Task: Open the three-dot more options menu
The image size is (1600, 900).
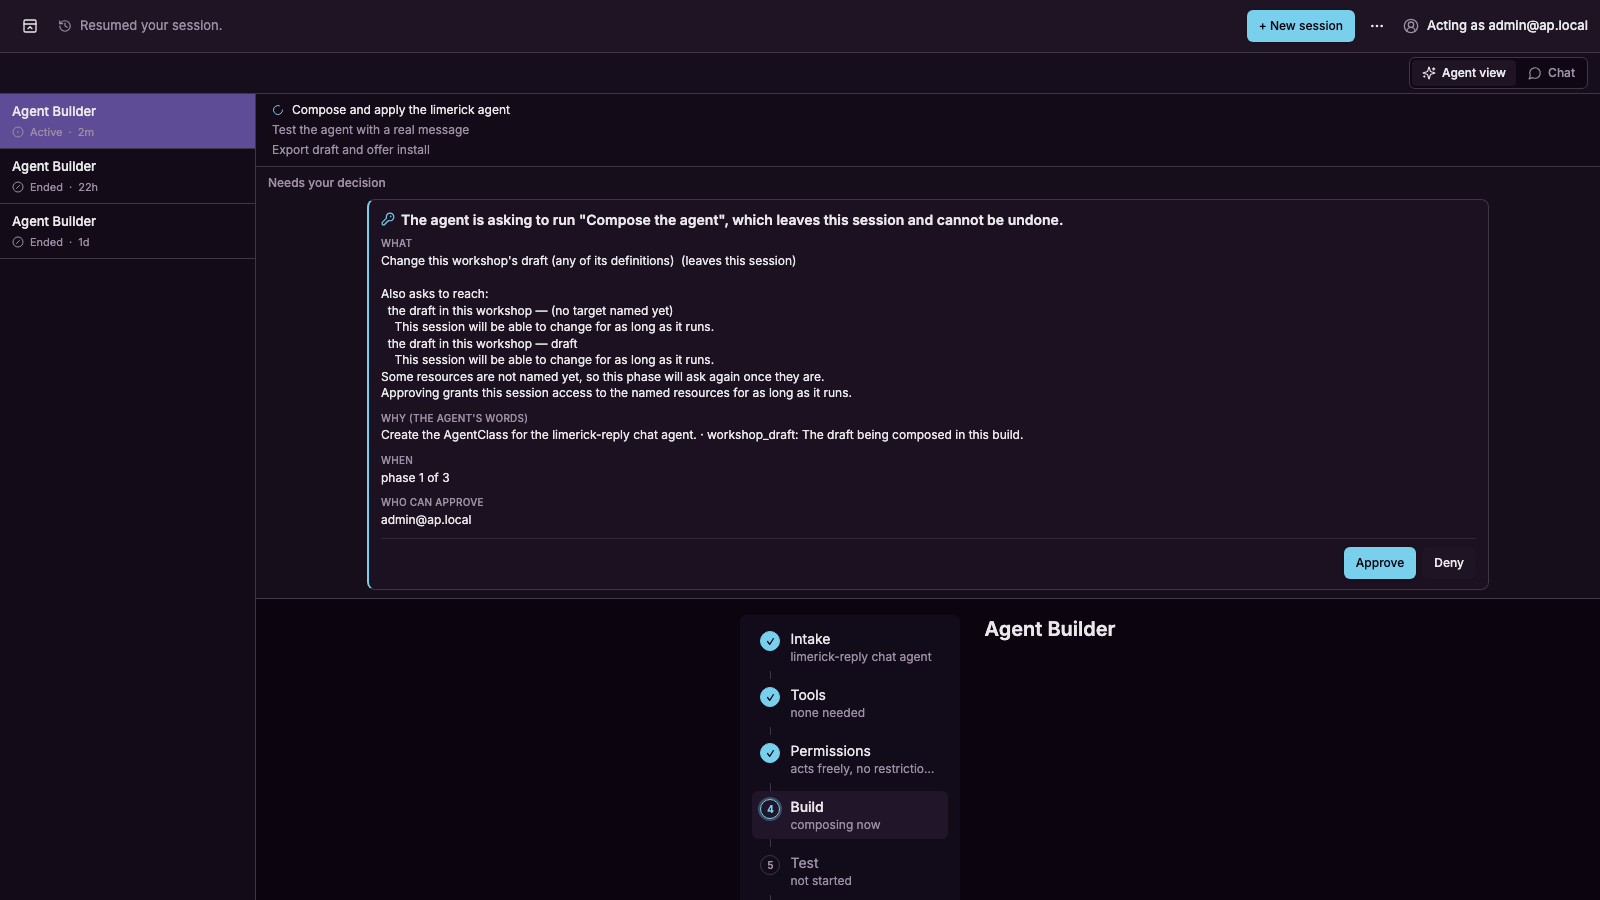Action: [x=1377, y=26]
